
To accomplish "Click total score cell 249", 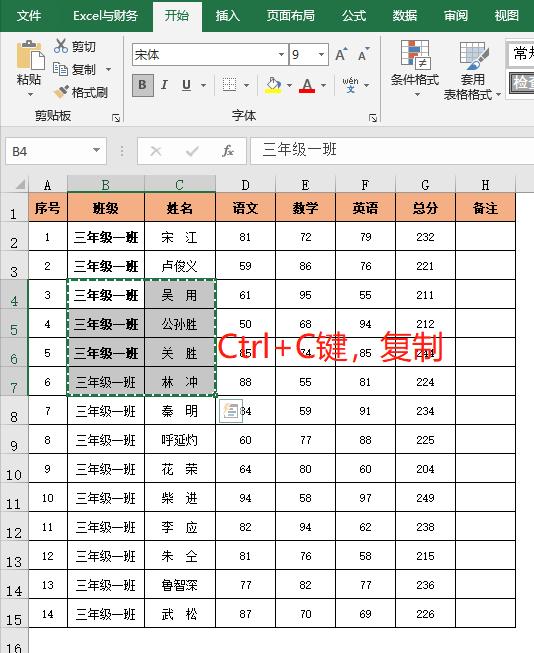I will (x=425, y=498).
